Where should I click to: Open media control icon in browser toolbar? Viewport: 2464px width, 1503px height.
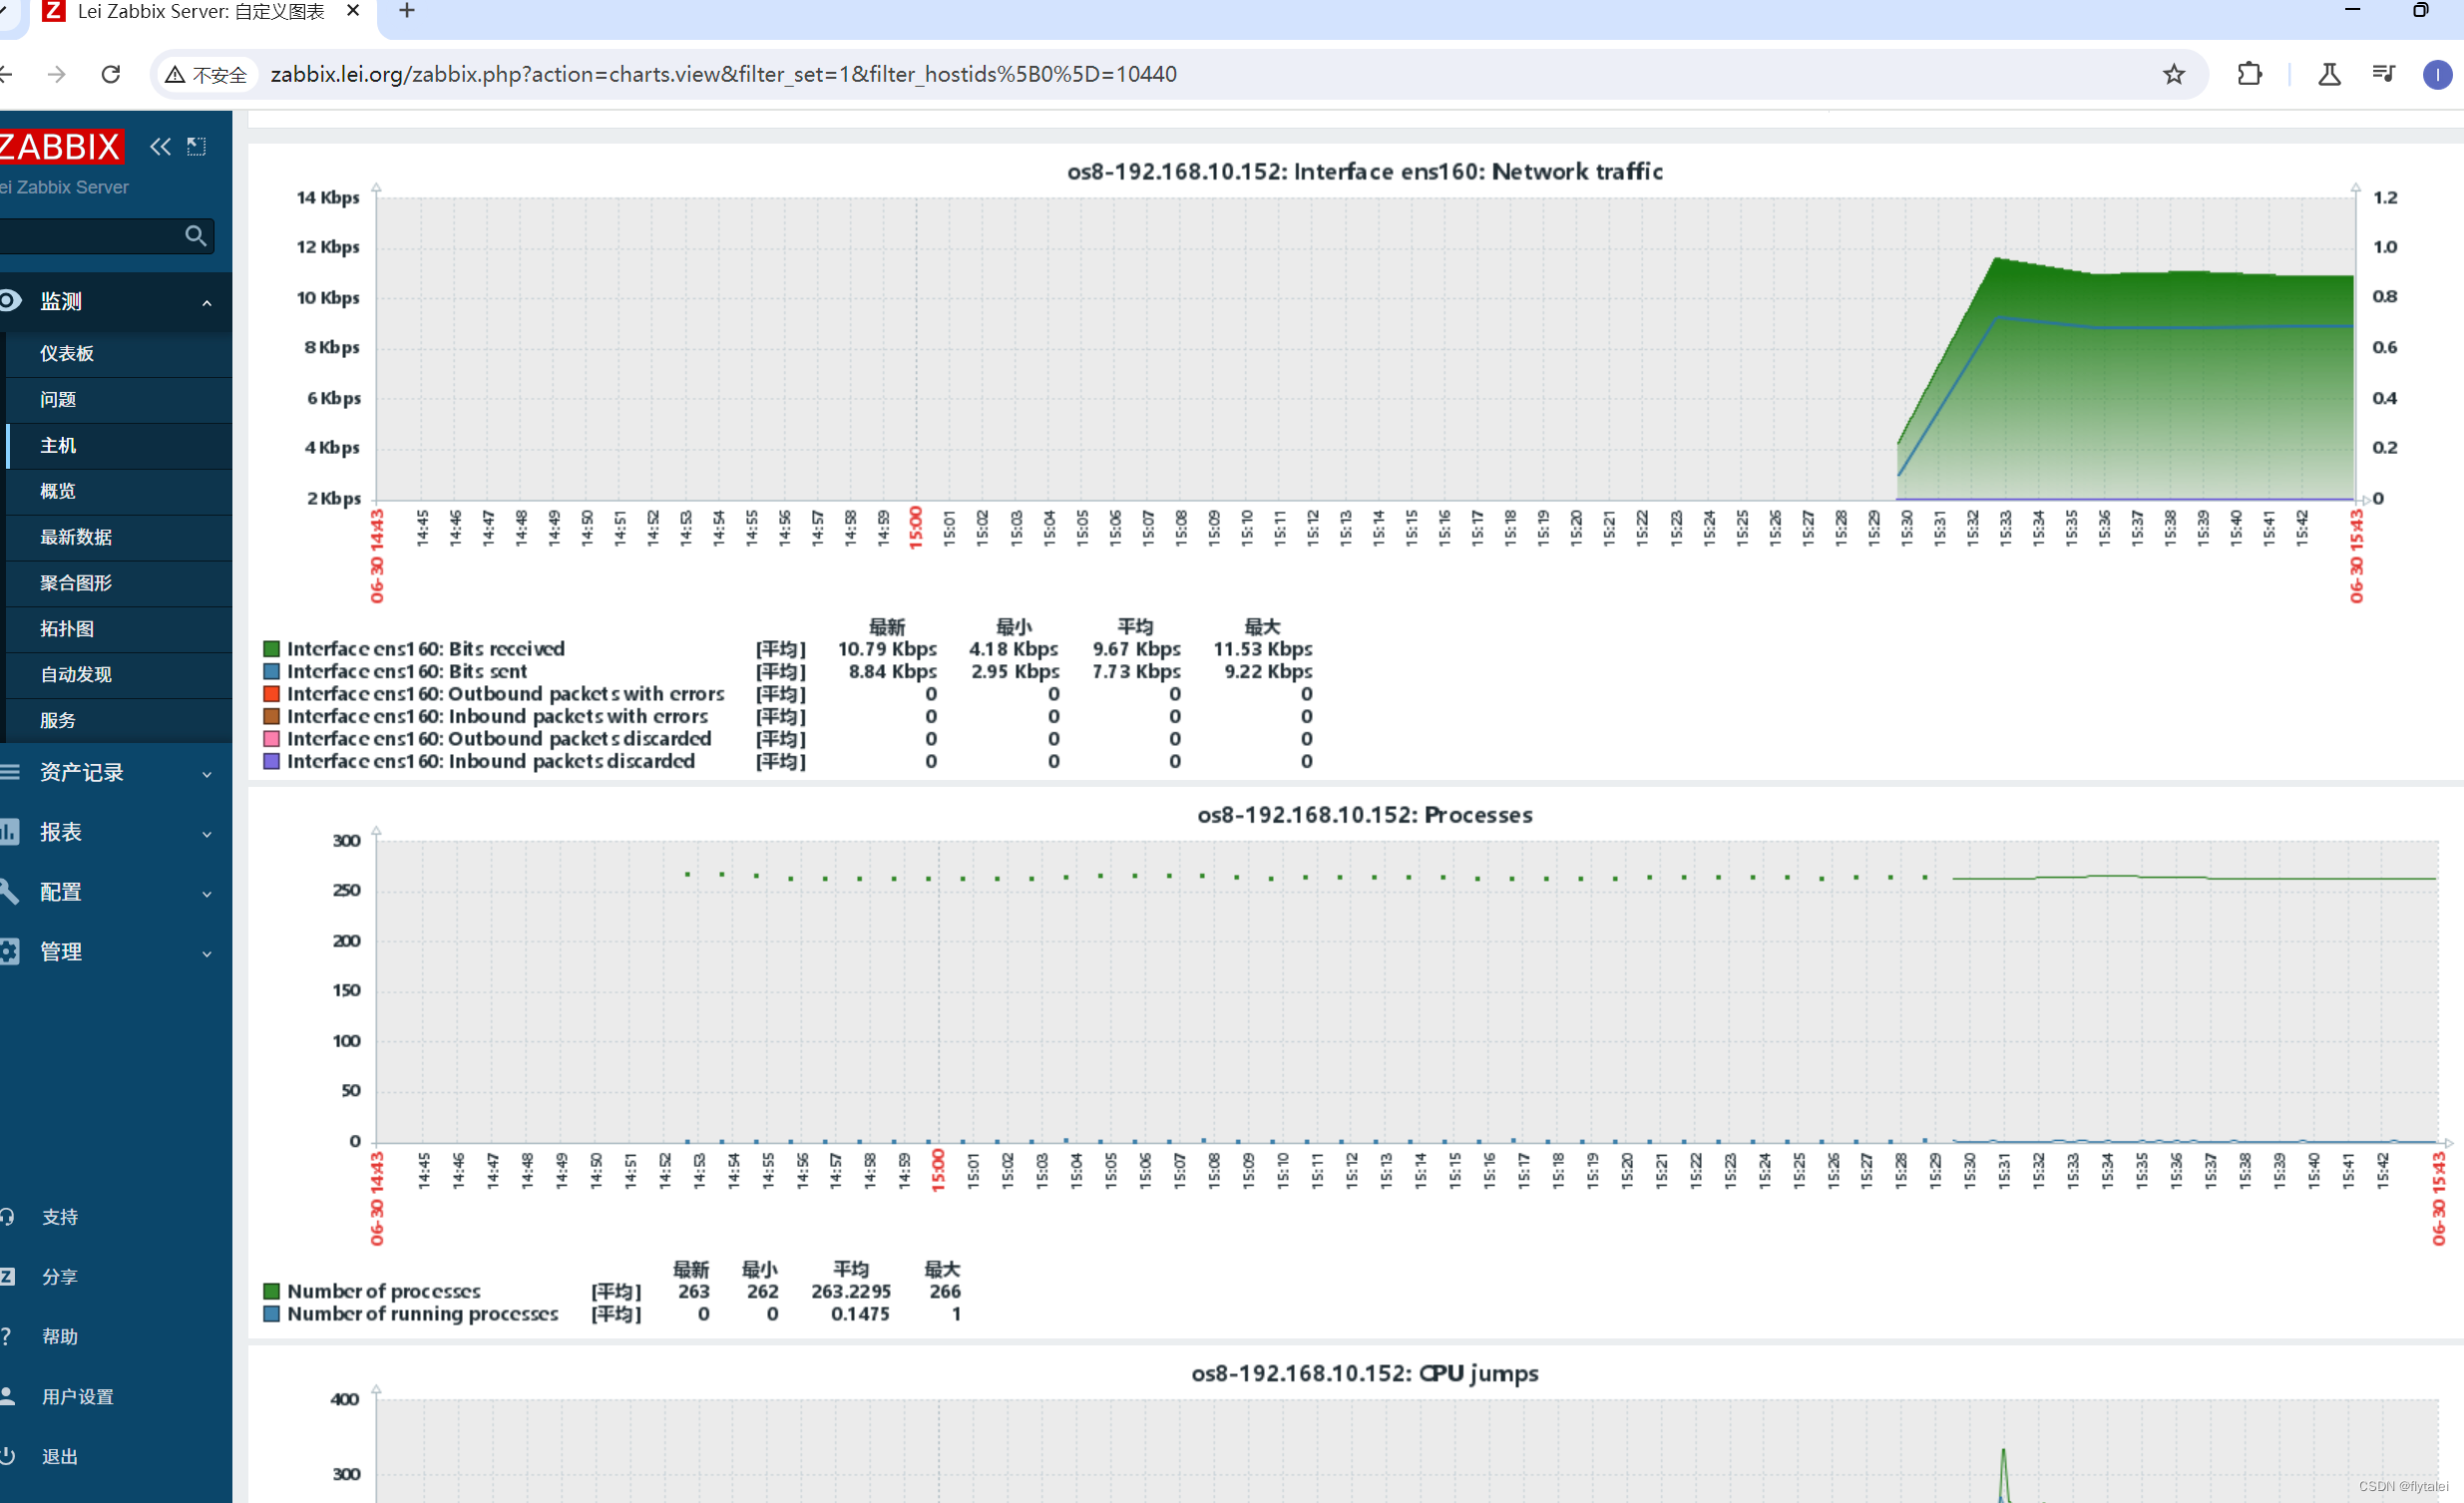point(2384,74)
